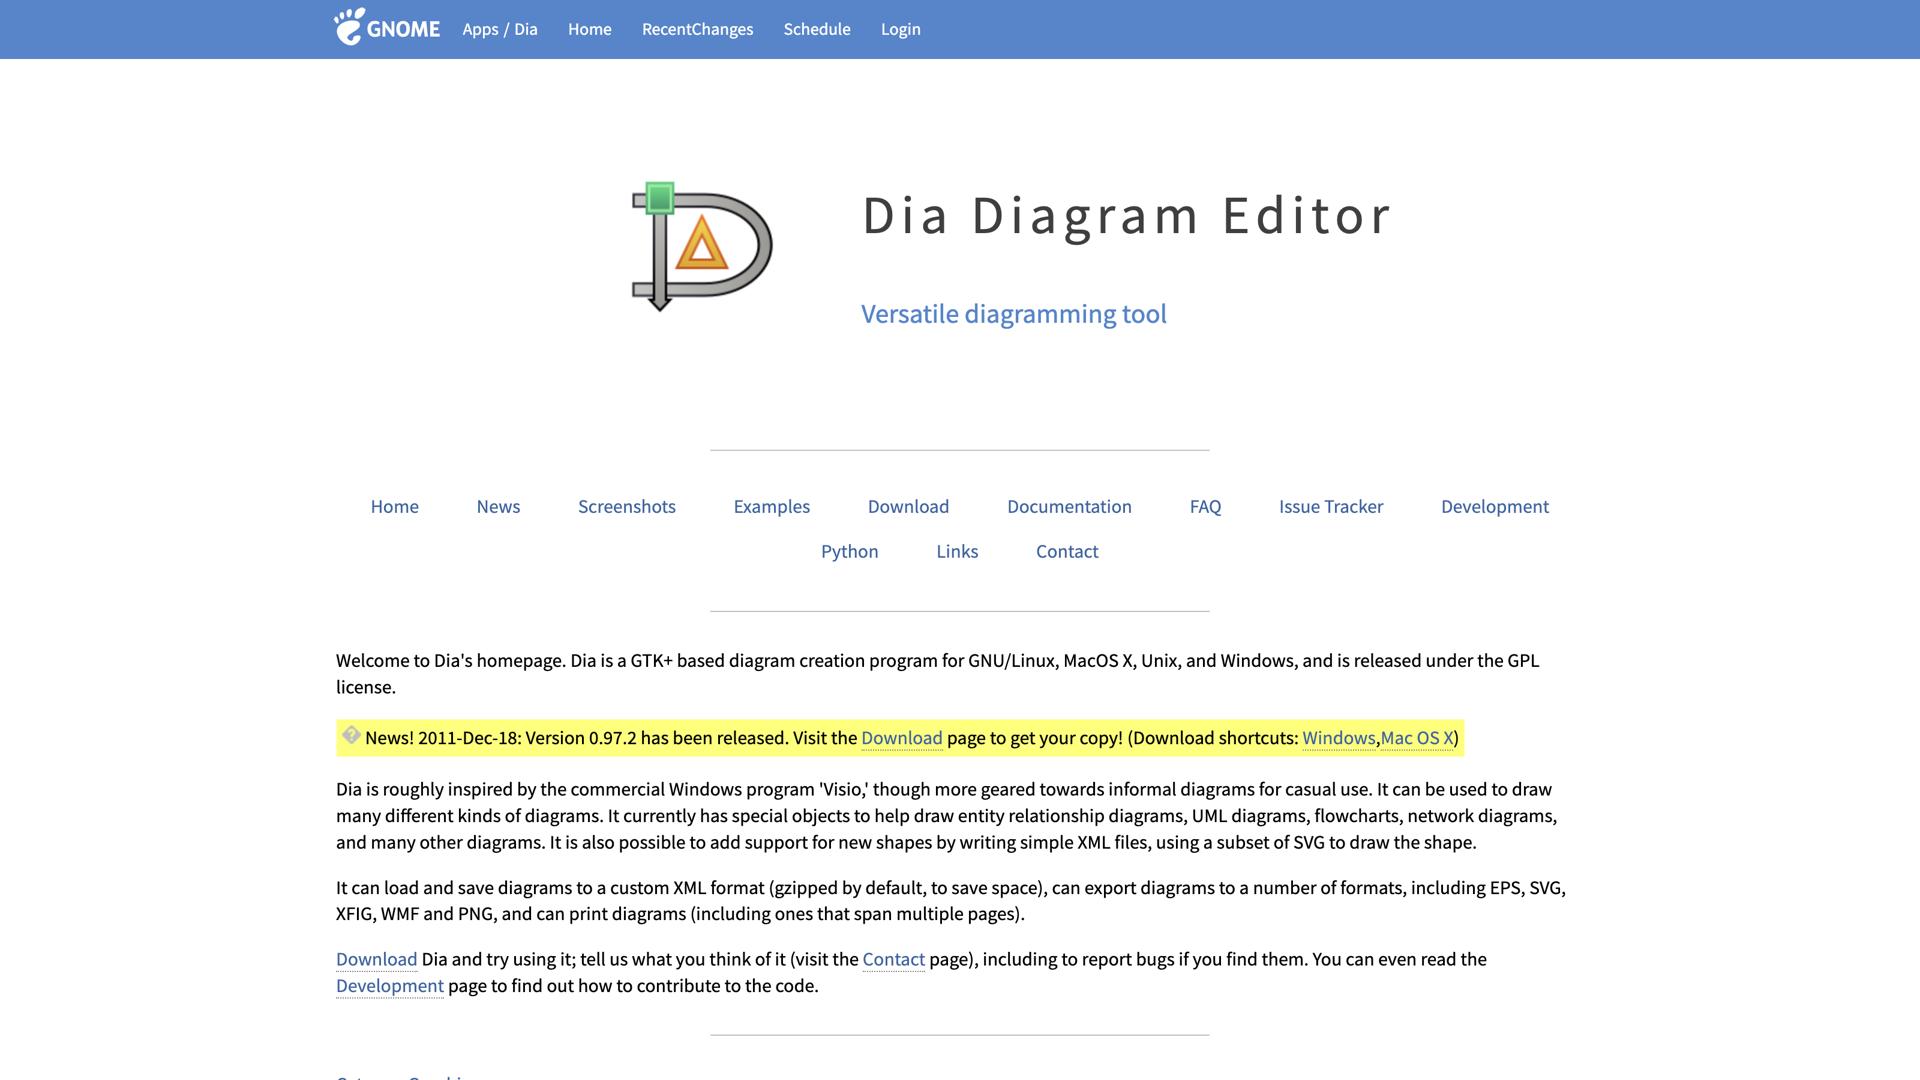Screen dimensions: 1920x1080
Task: Open the Issue Tracker link
Action: tap(1330, 506)
